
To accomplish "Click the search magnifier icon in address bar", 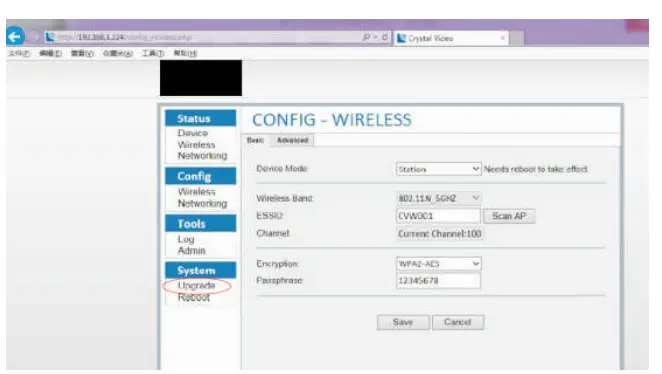I will (x=366, y=38).
